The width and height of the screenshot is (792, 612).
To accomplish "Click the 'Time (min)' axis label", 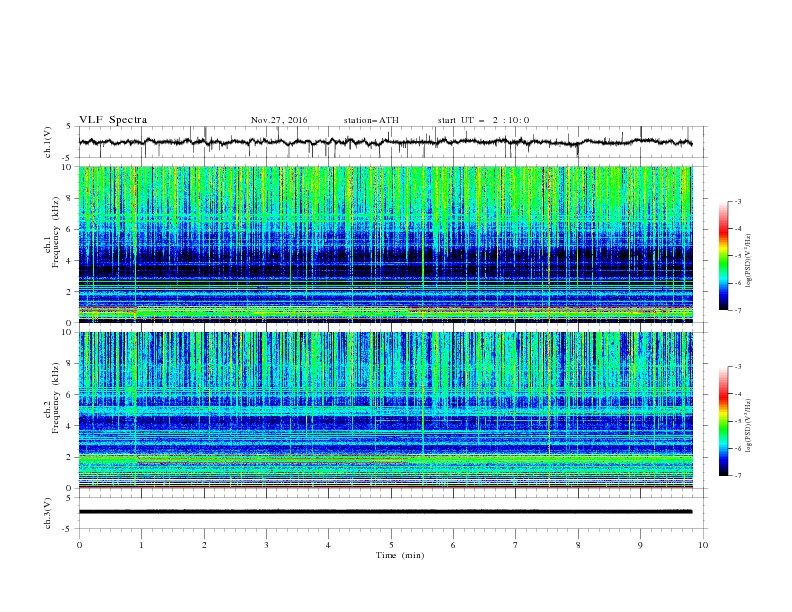I will 400,555.
